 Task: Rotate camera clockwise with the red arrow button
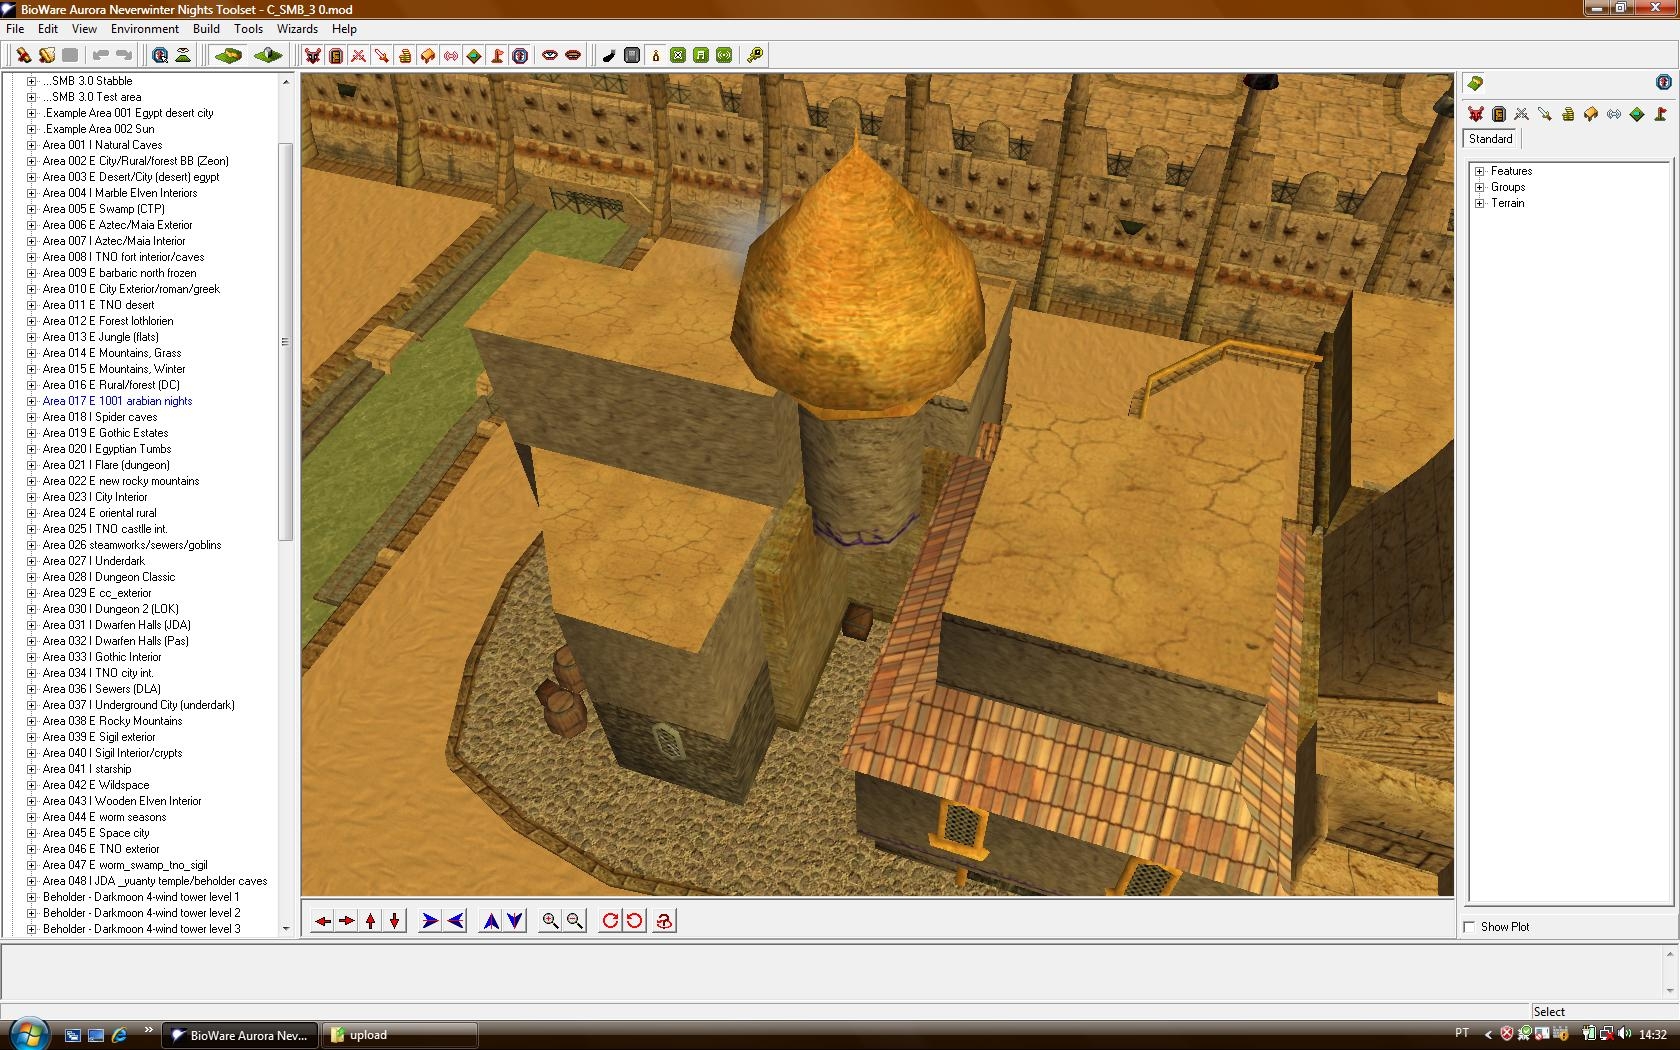pyautogui.click(x=610, y=921)
